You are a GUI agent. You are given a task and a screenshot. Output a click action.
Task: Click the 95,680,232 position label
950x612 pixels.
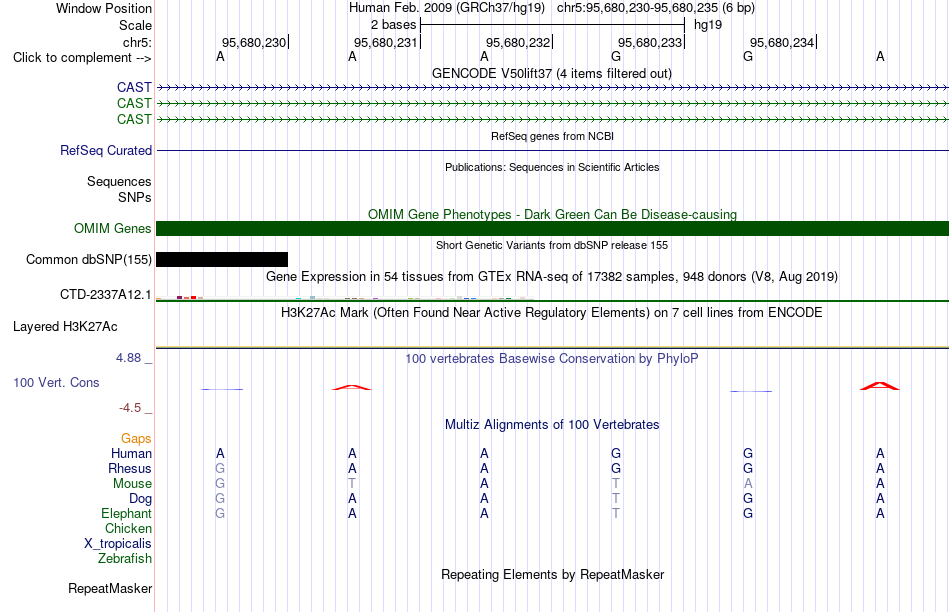[518, 42]
